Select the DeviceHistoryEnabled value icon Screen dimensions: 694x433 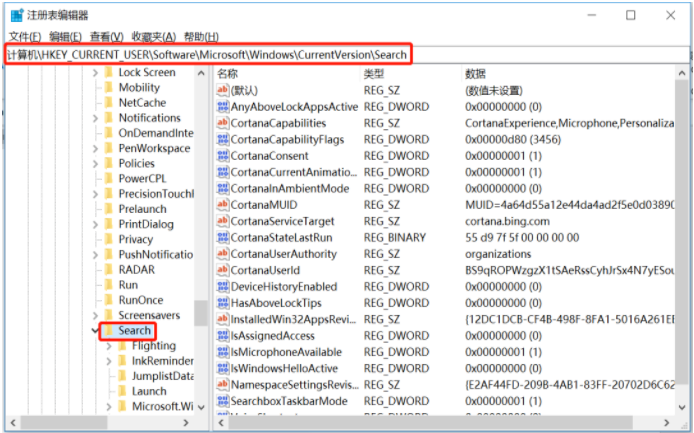(x=223, y=287)
